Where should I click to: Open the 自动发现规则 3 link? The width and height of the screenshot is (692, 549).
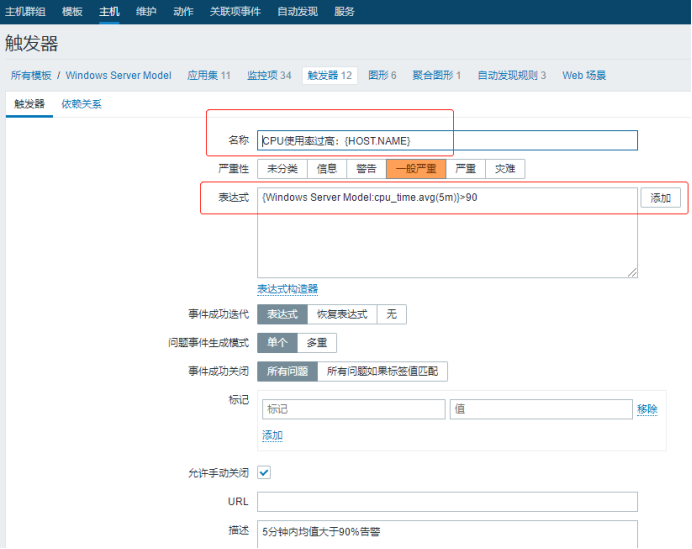(511, 75)
